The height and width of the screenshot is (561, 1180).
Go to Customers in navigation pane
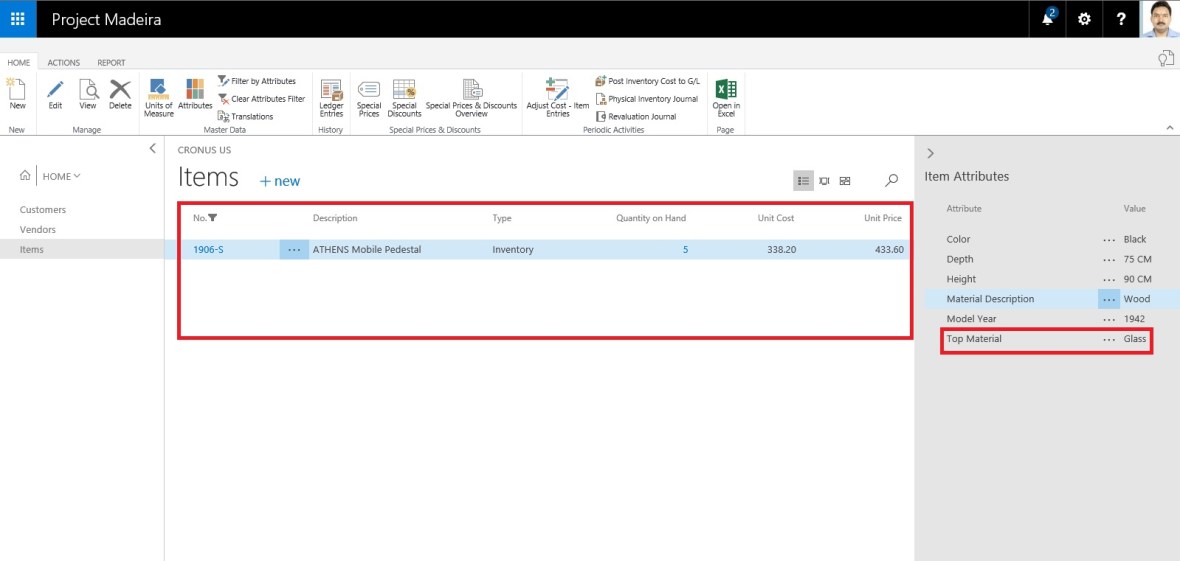[43, 210]
